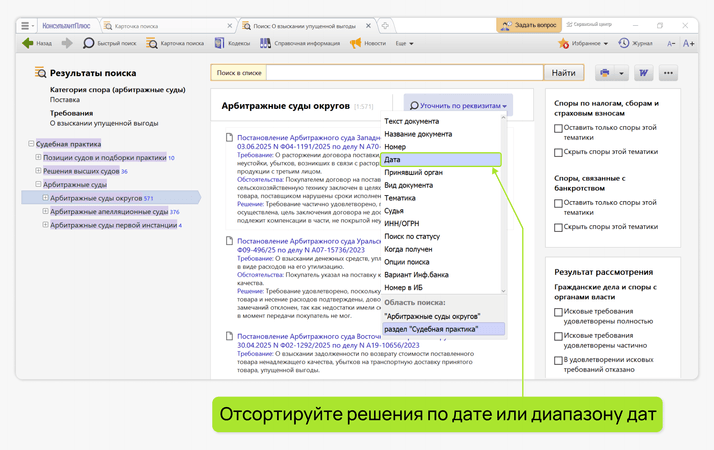
Task: Click the refine menu scrollbar
Action: [503, 204]
